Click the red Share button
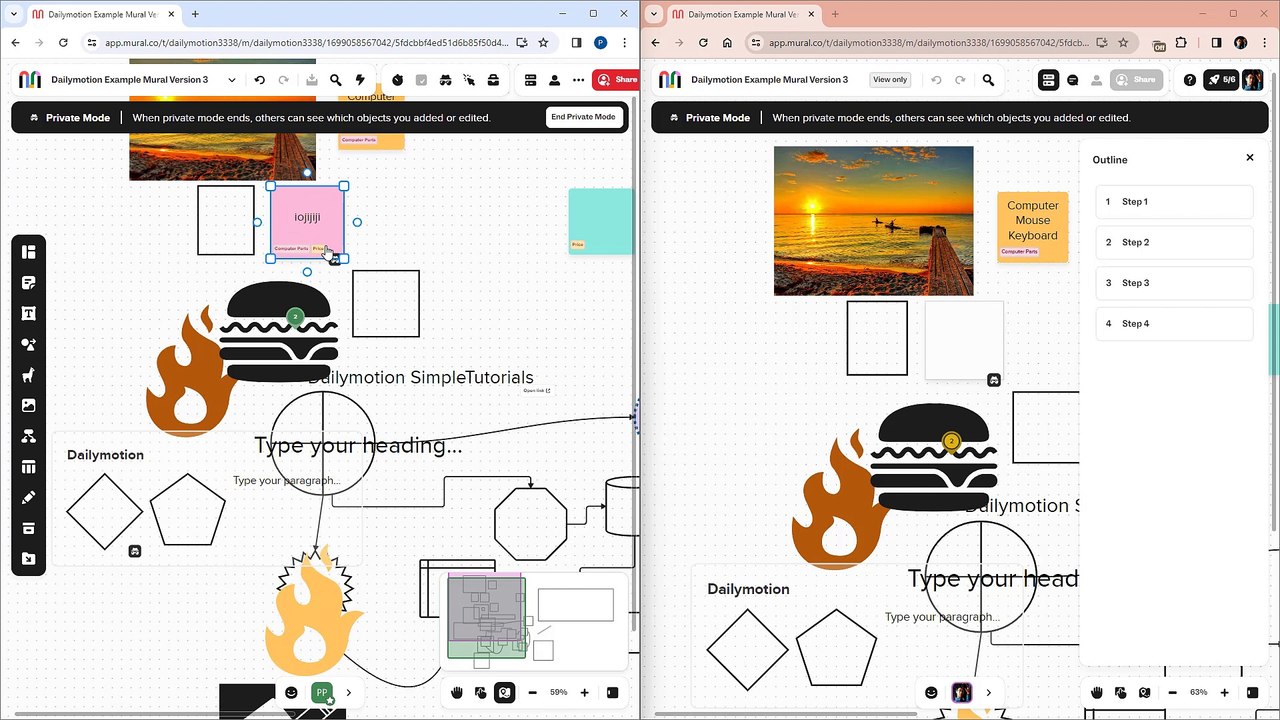 click(616, 80)
